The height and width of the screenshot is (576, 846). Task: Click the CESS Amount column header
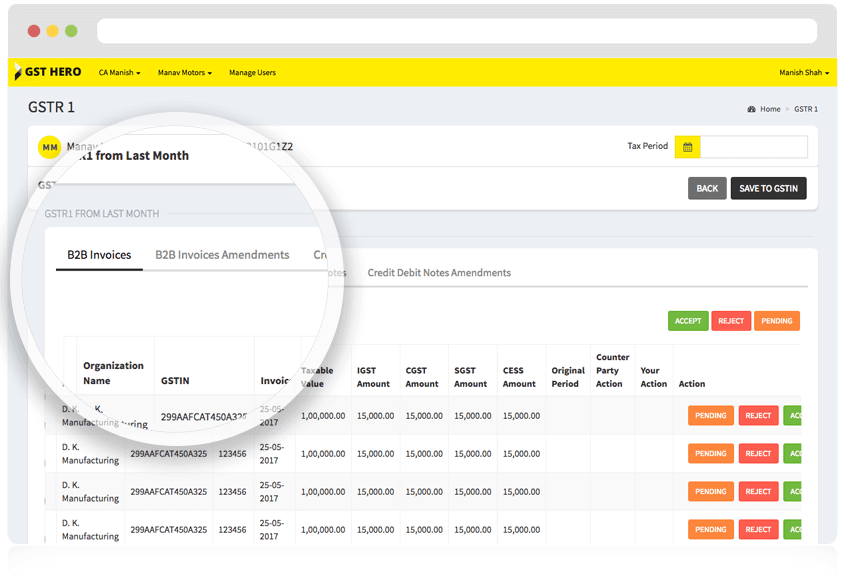(x=519, y=377)
